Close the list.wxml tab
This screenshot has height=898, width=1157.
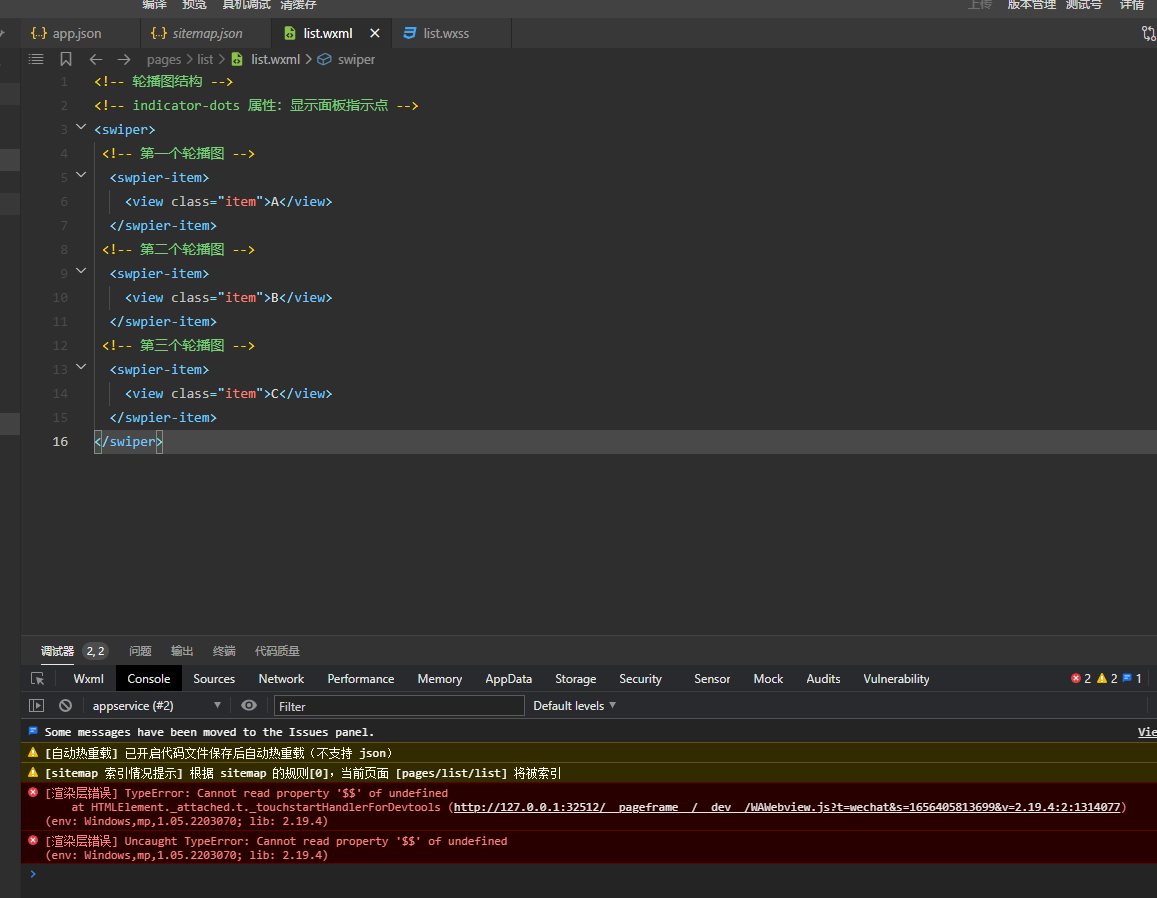pos(375,33)
